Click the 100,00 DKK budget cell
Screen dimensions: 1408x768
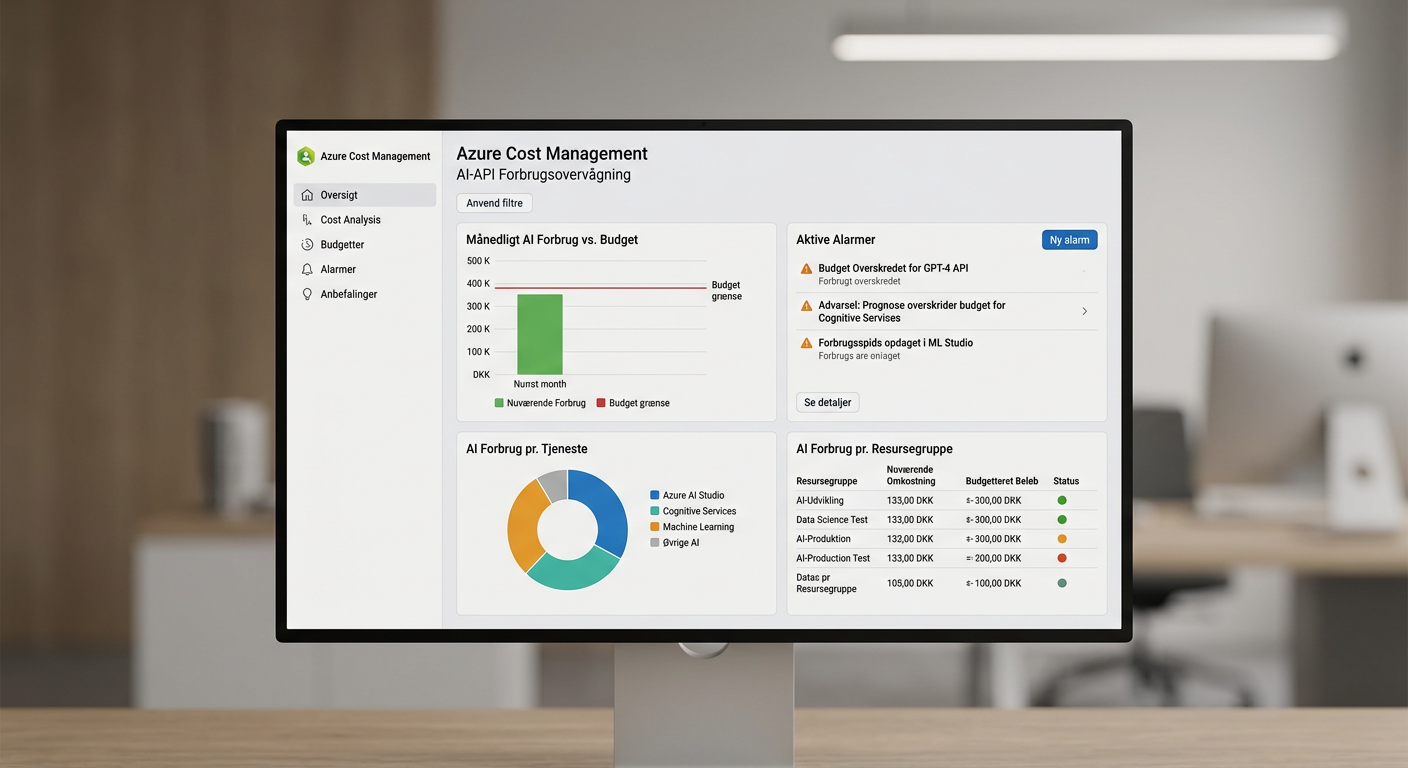click(994, 583)
